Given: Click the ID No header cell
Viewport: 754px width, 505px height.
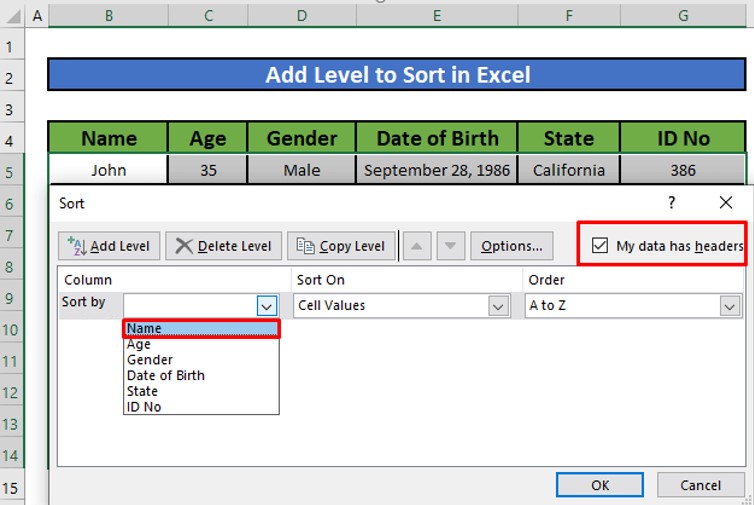Looking at the screenshot, I should tap(683, 138).
